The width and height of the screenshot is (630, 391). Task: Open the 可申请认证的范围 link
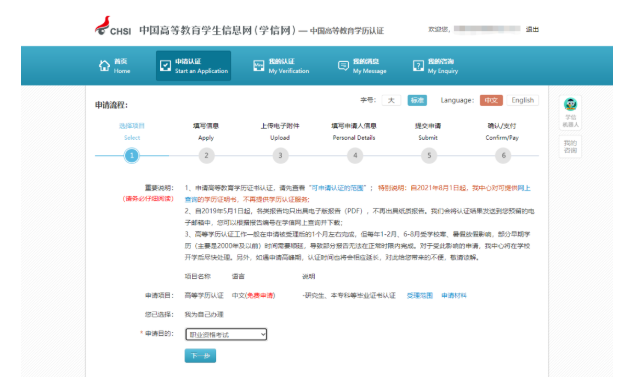(338, 188)
